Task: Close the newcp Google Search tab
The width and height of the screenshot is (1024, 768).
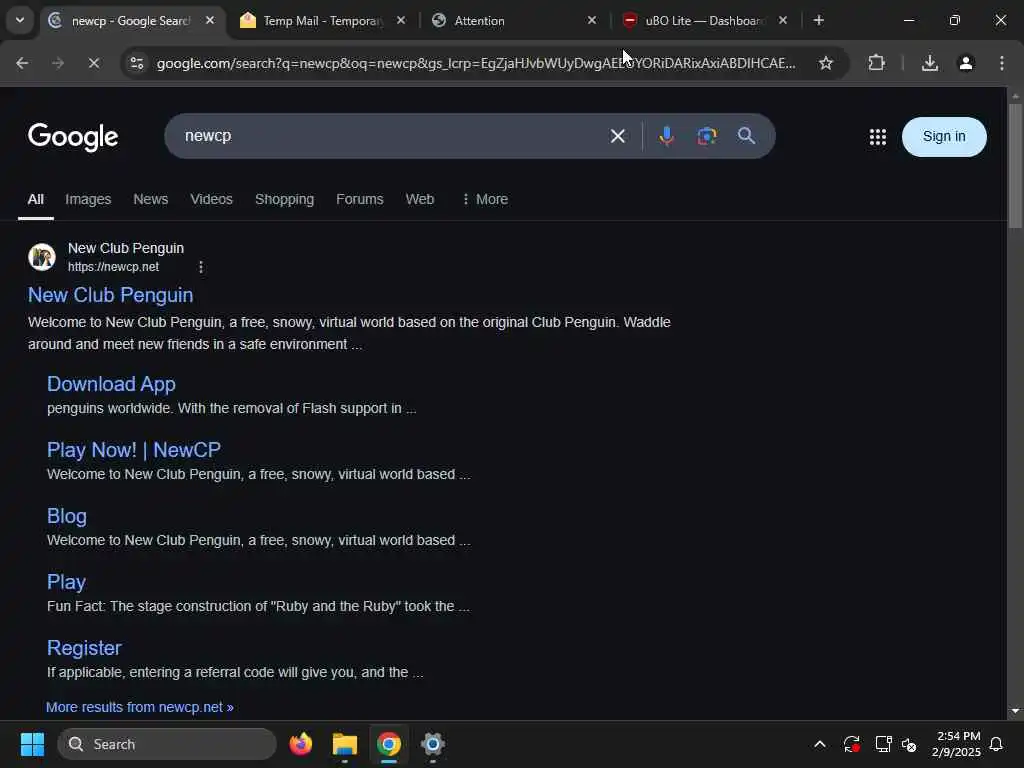Action: (210, 20)
